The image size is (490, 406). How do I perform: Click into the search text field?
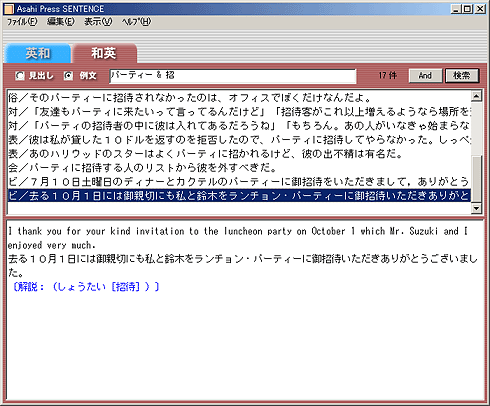click(233, 76)
